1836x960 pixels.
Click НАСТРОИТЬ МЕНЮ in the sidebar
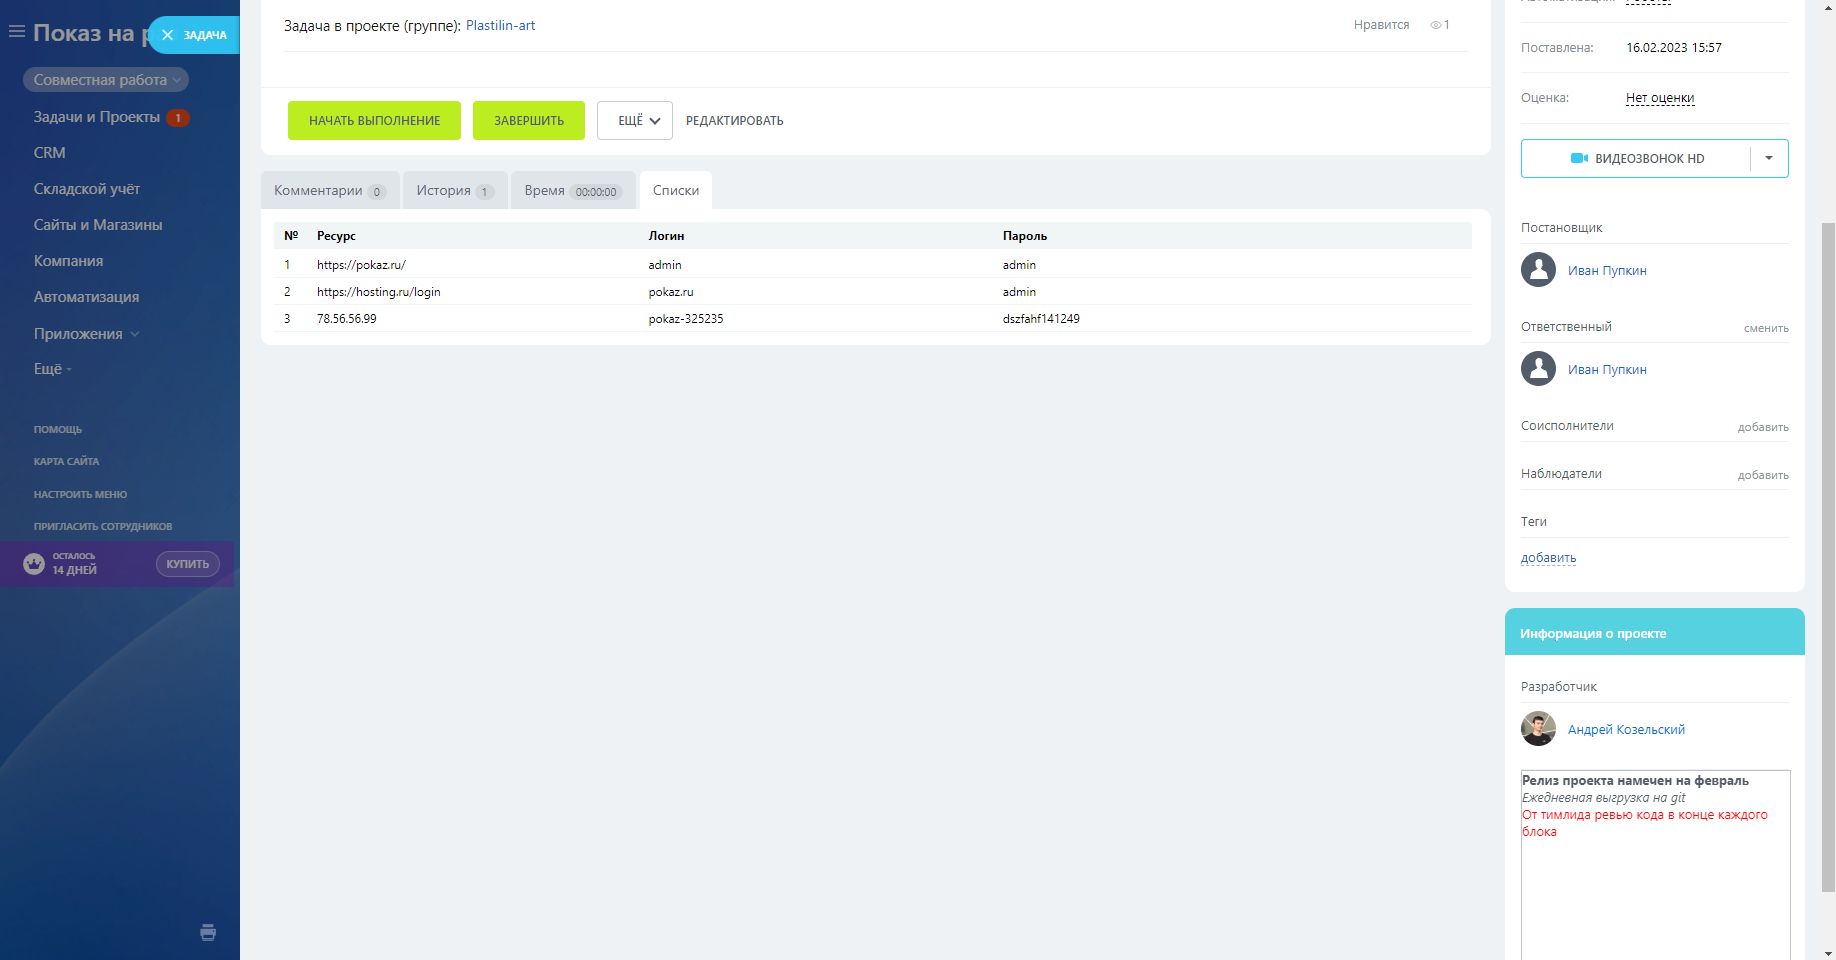click(x=80, y=495)
